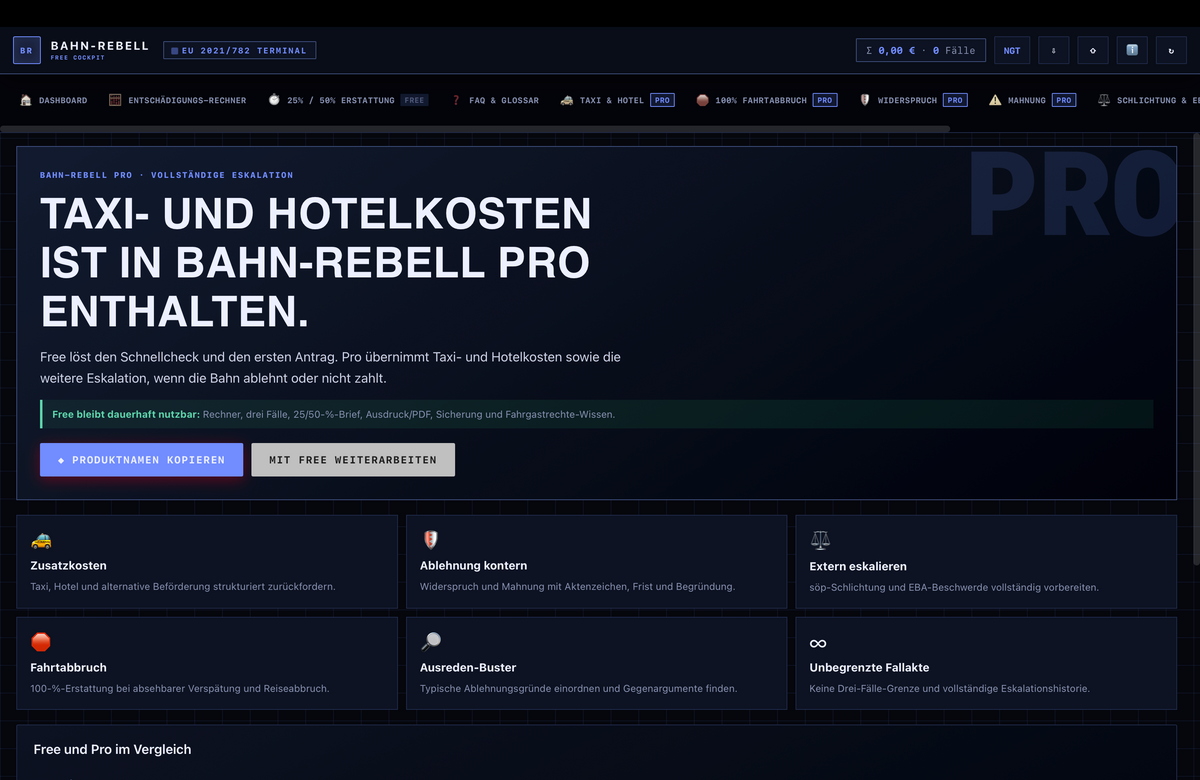Click the Ausreden-Buster card title
Screen dimensions: 1200x780
(x=468, y=667)
